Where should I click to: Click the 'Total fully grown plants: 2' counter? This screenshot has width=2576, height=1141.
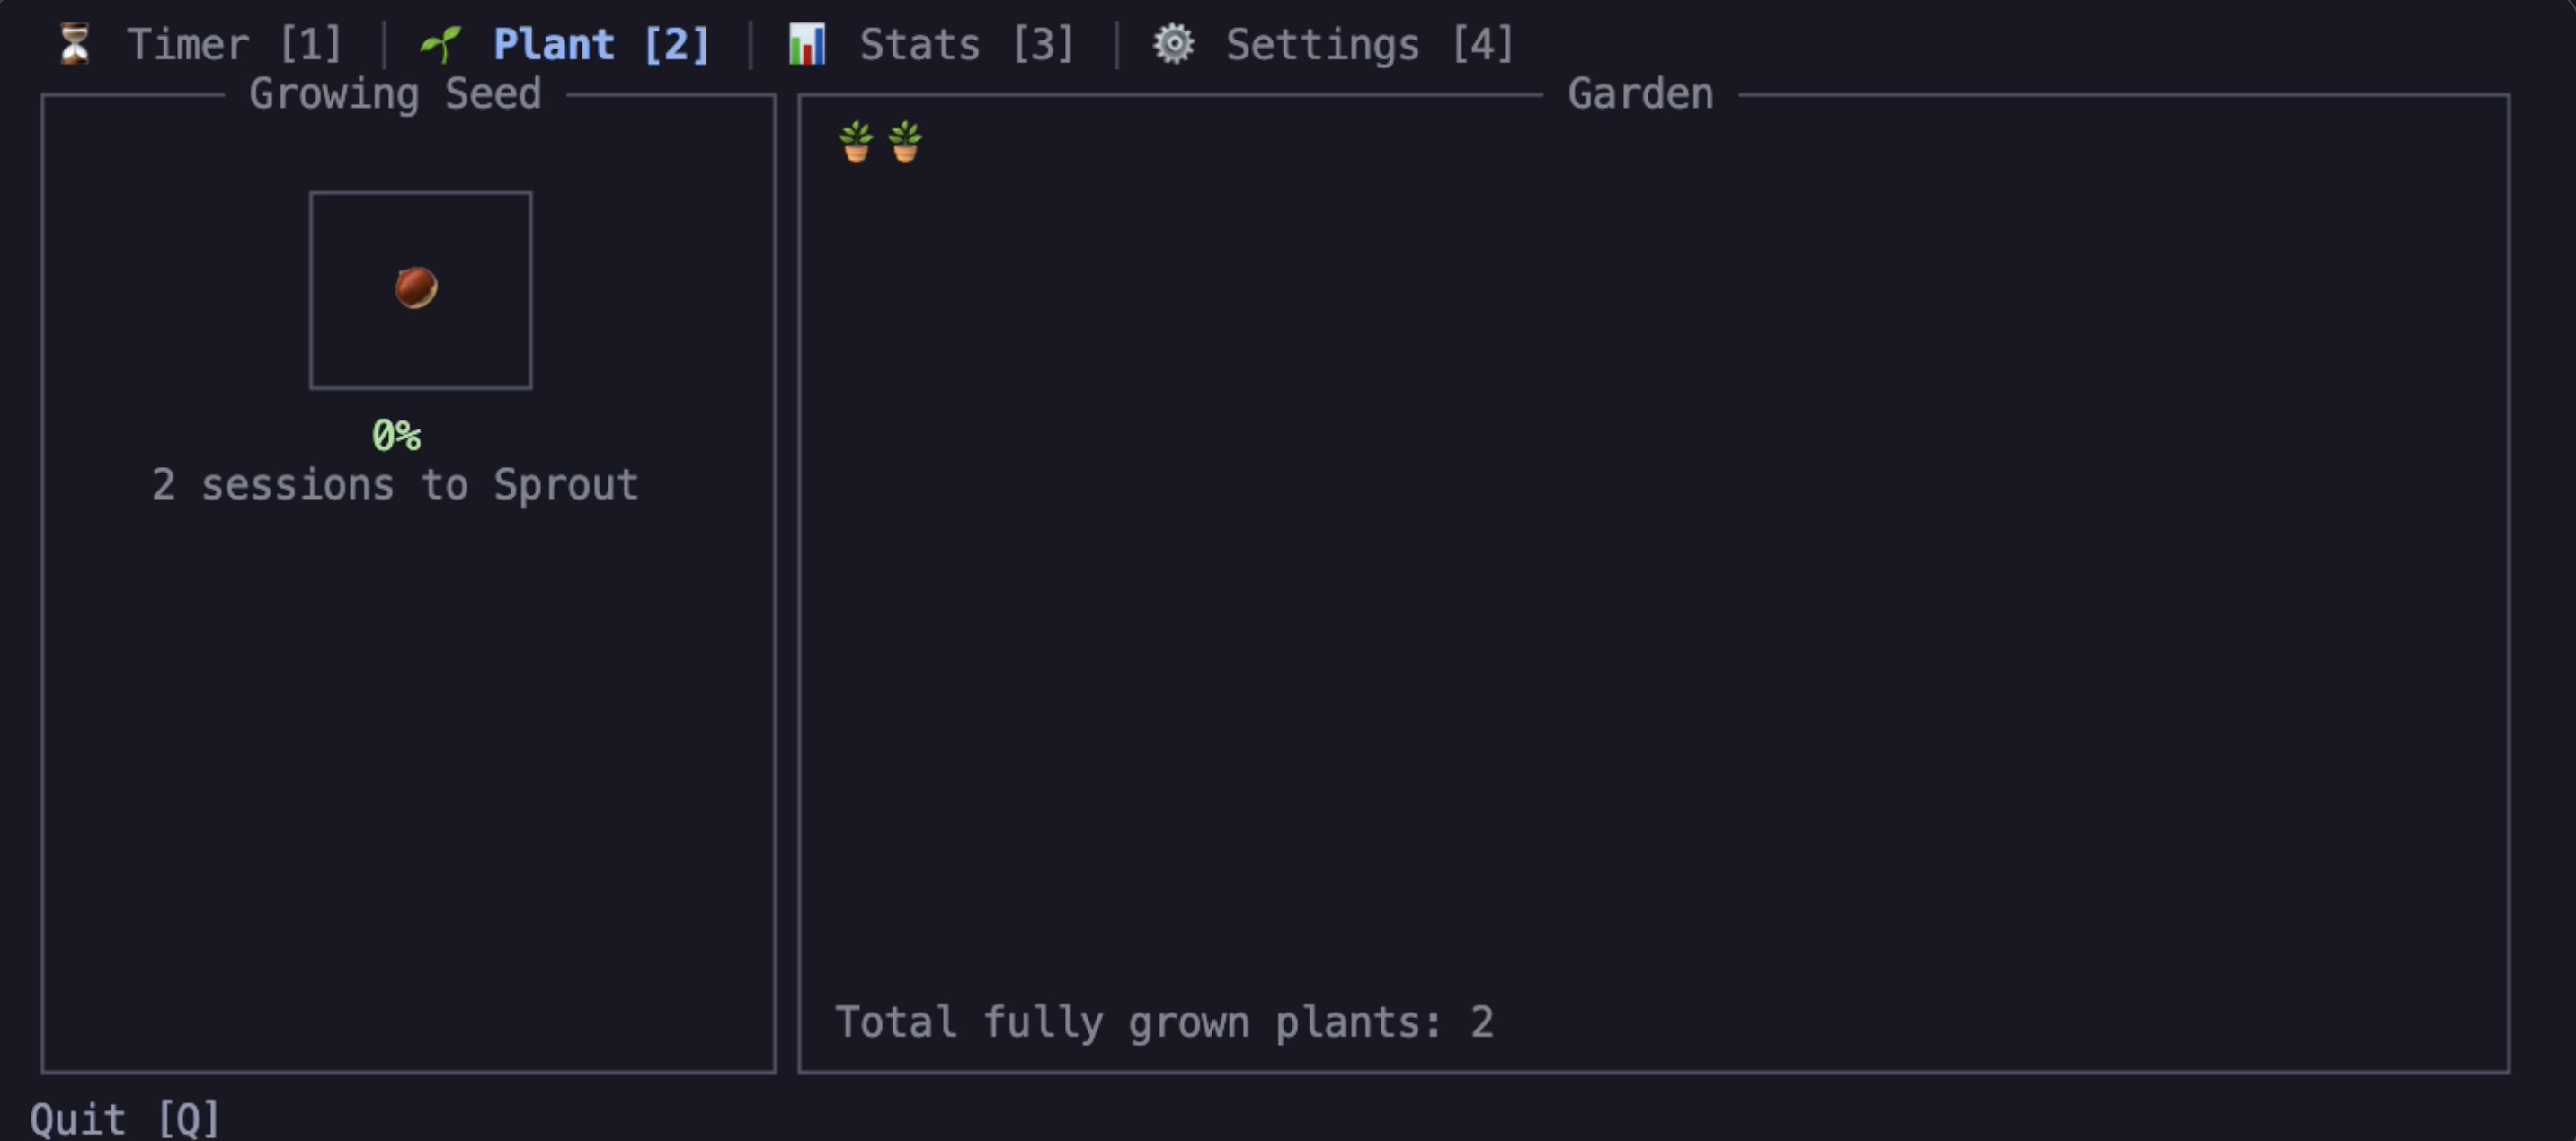click(x=1164, y=1022)
